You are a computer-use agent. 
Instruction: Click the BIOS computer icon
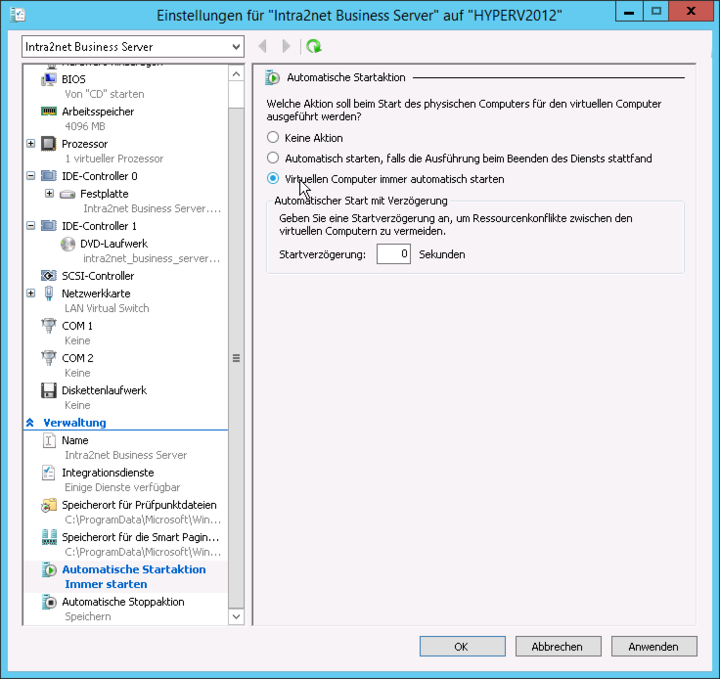[49, 79]
